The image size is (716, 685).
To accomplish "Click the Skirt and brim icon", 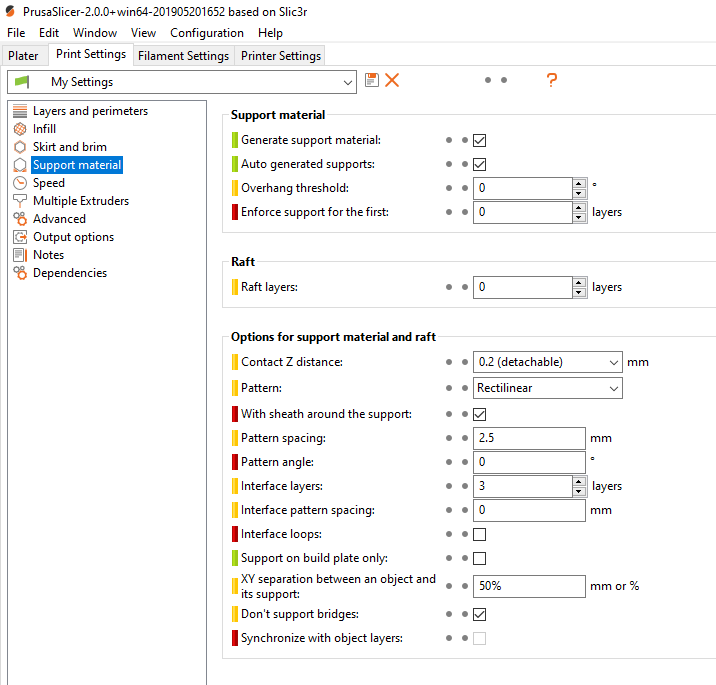I will pyautogui.click(x=20, y=147).
